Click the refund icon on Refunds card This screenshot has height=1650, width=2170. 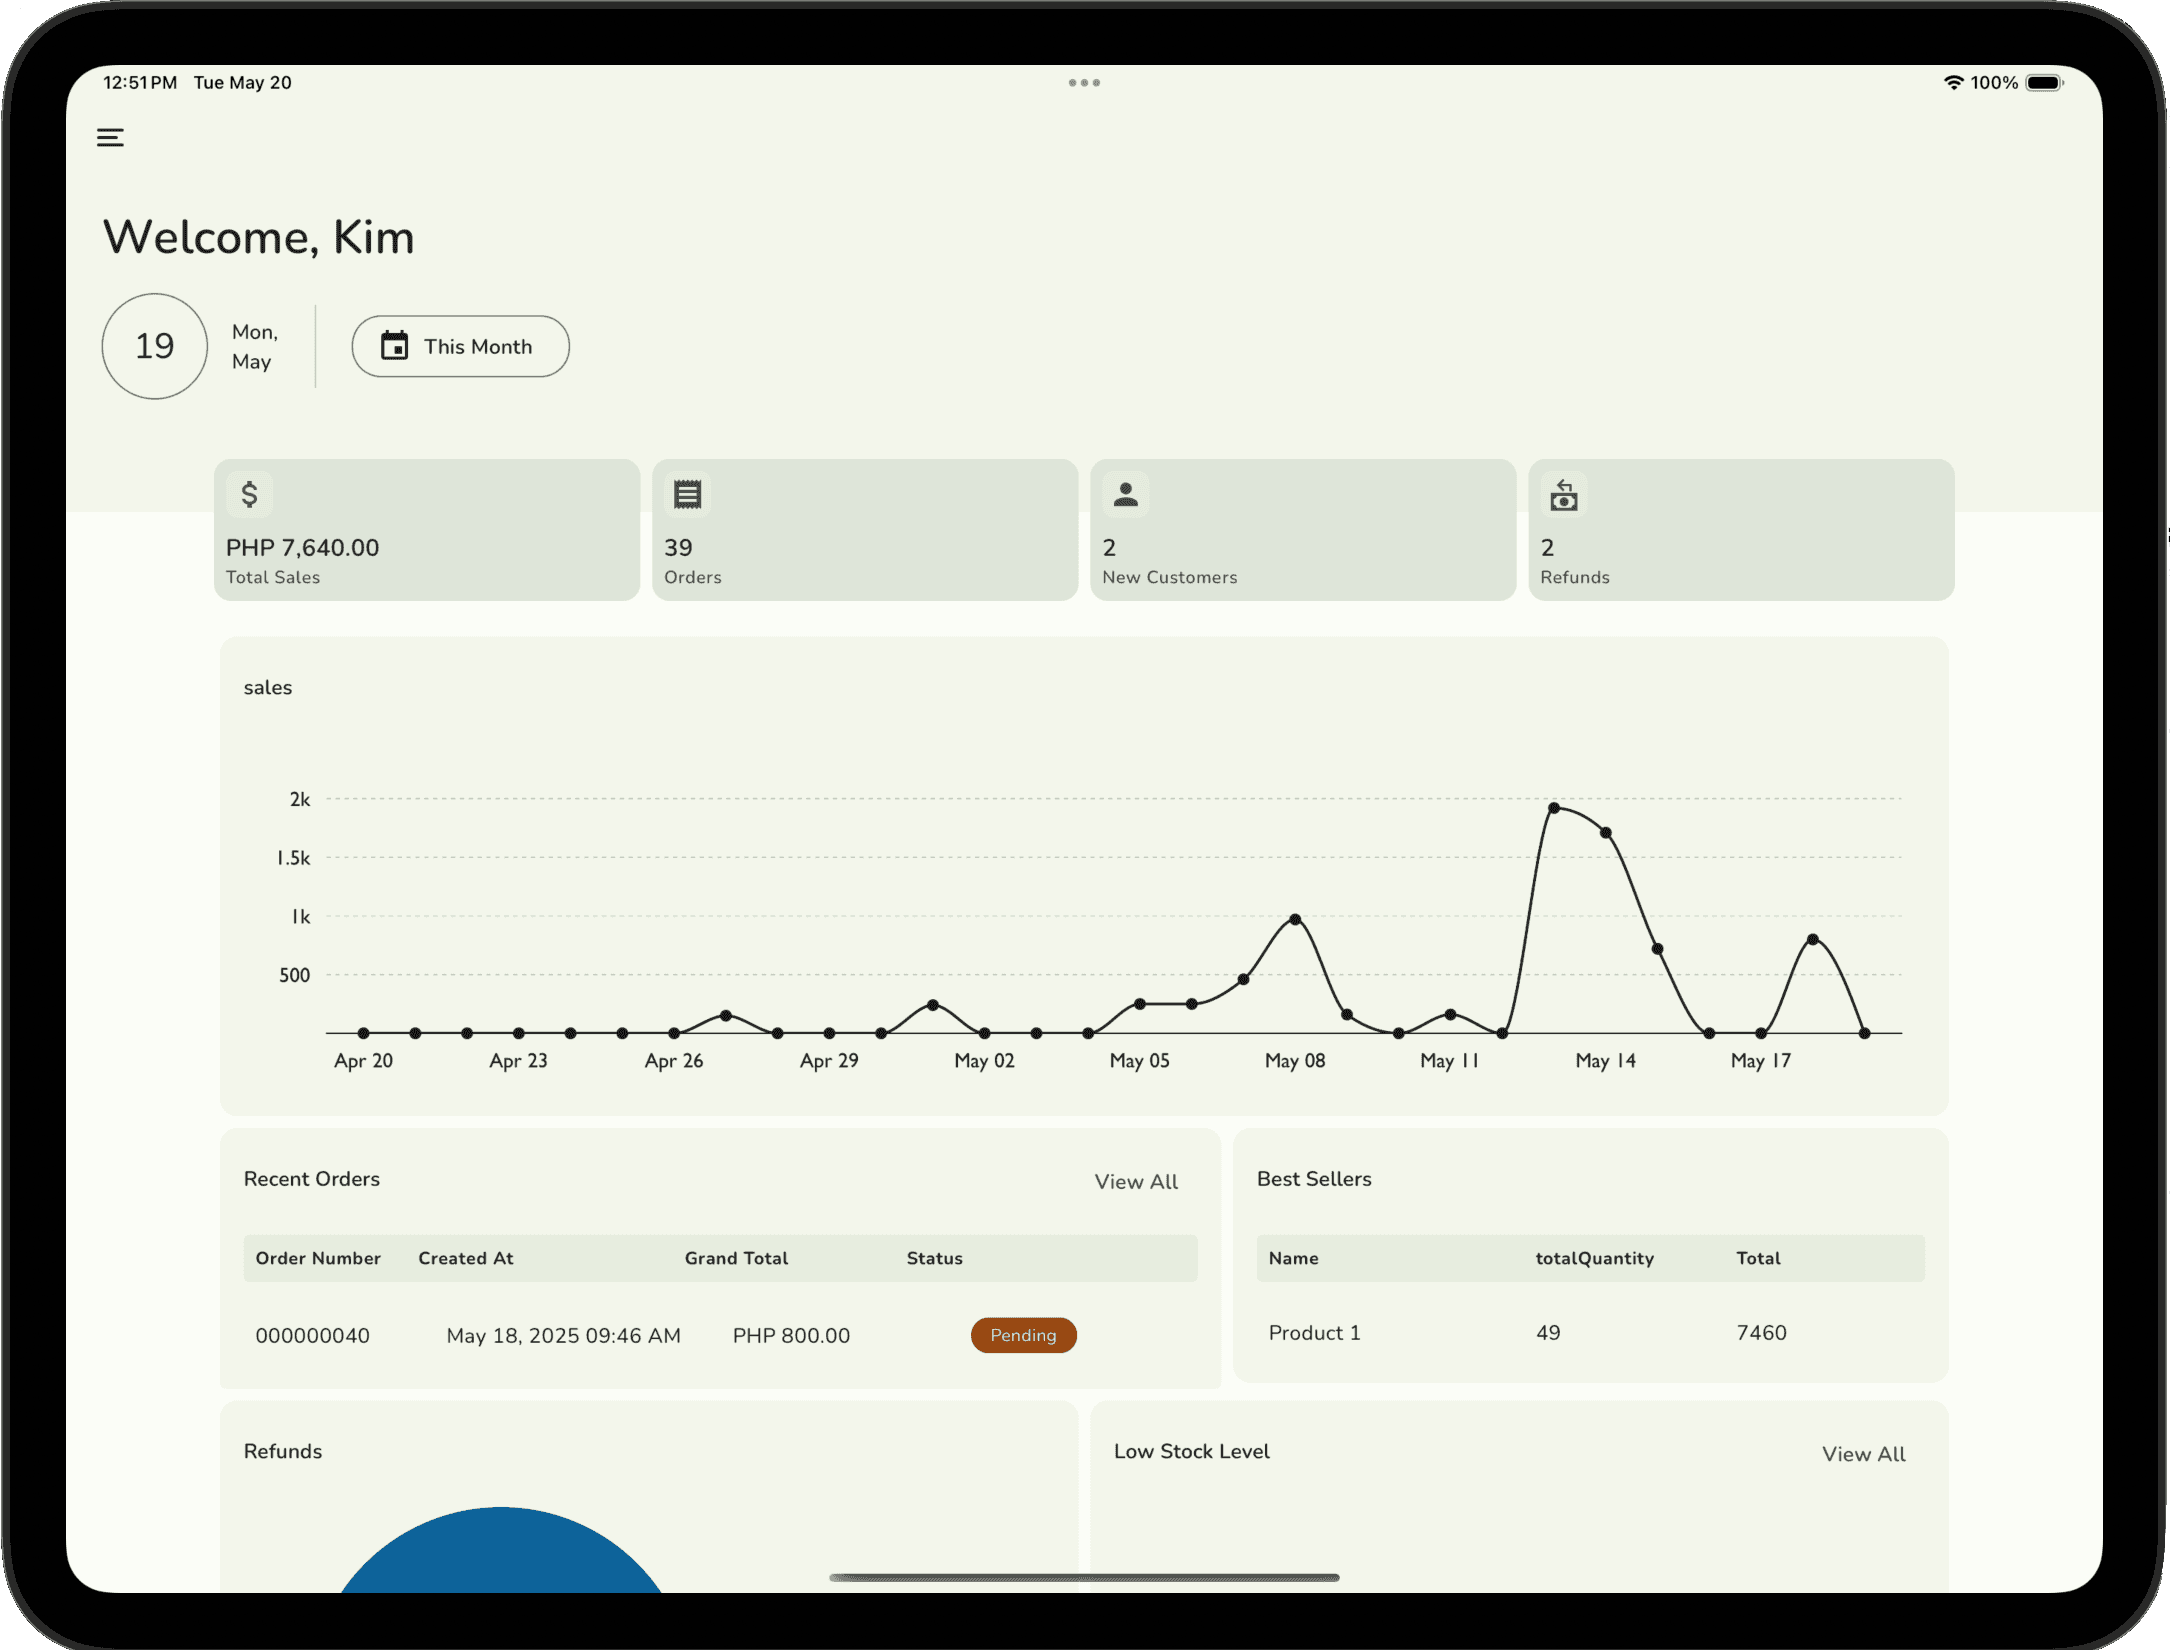pos(1563,495)
